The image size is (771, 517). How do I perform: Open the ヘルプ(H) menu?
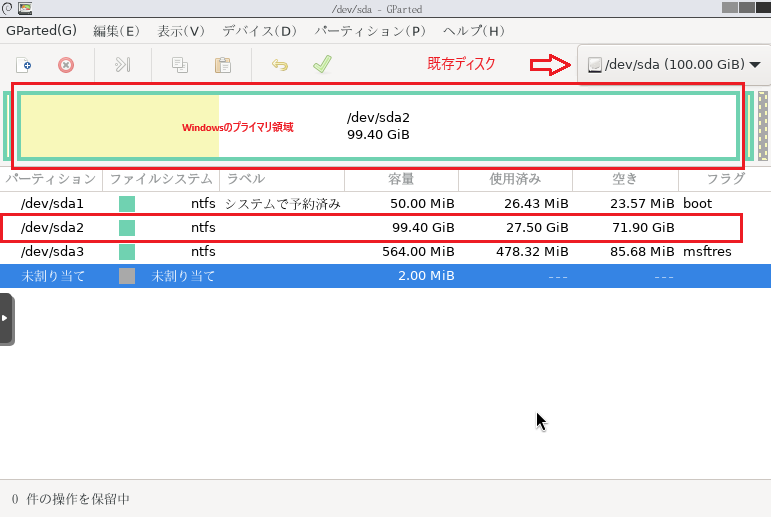coord(474,31)
